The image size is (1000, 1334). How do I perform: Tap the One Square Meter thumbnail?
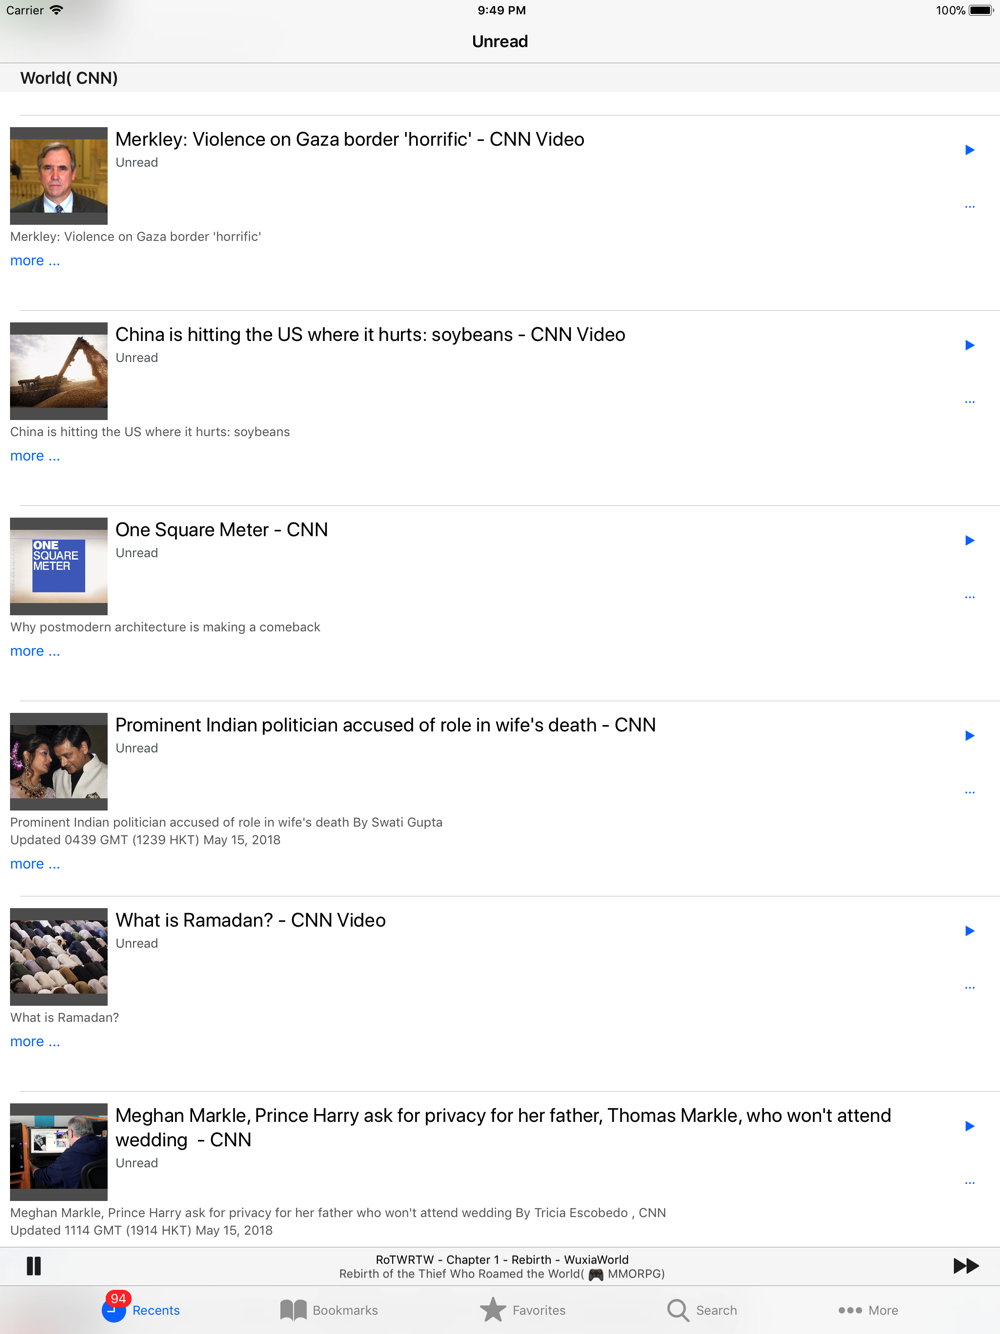[x=59, y=566]
